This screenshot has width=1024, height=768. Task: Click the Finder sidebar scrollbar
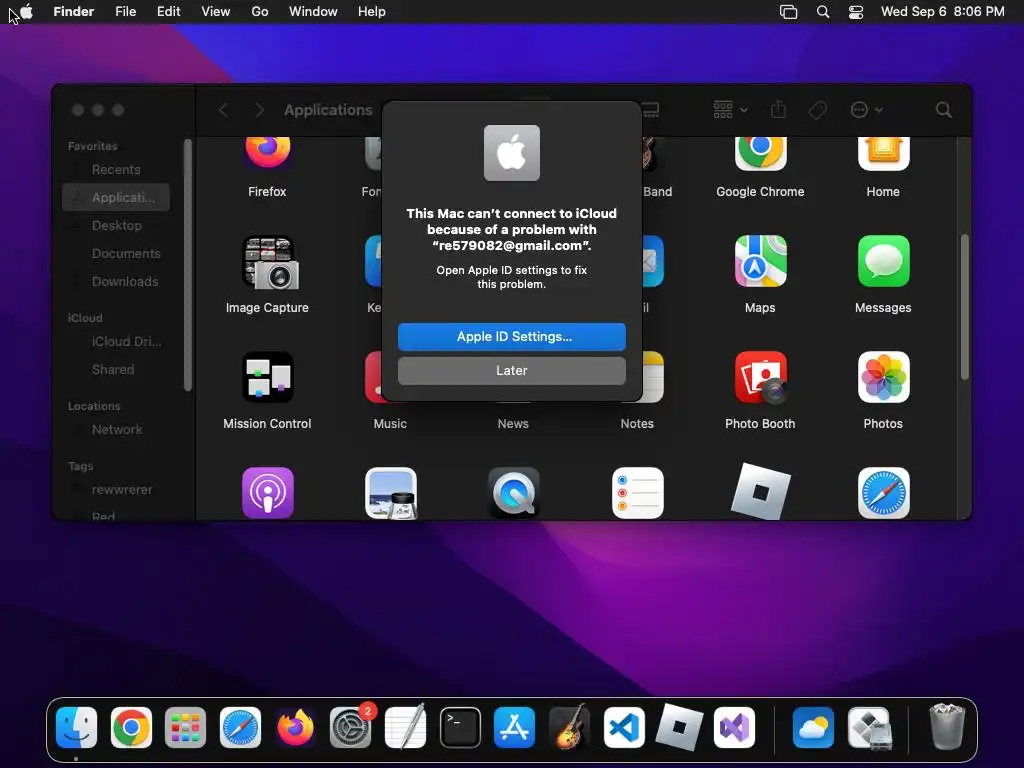187,264
